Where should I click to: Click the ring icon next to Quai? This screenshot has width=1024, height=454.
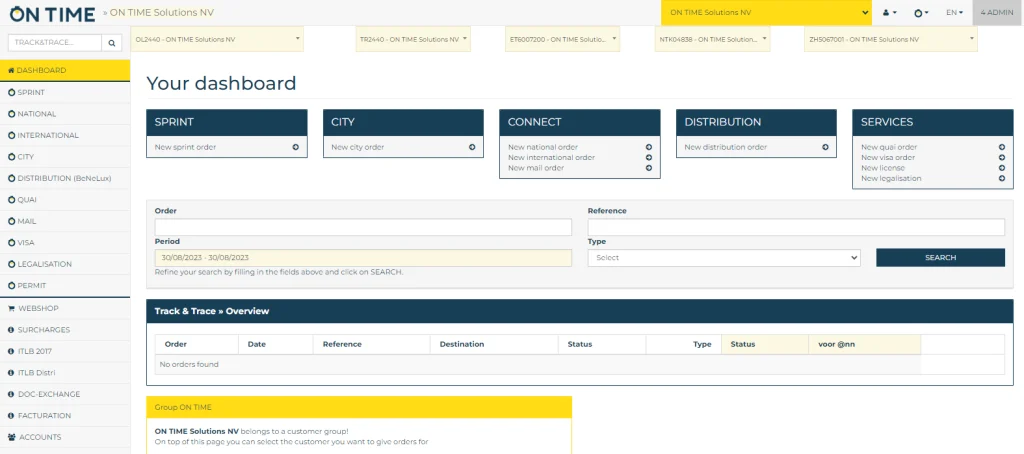point(11,200)
